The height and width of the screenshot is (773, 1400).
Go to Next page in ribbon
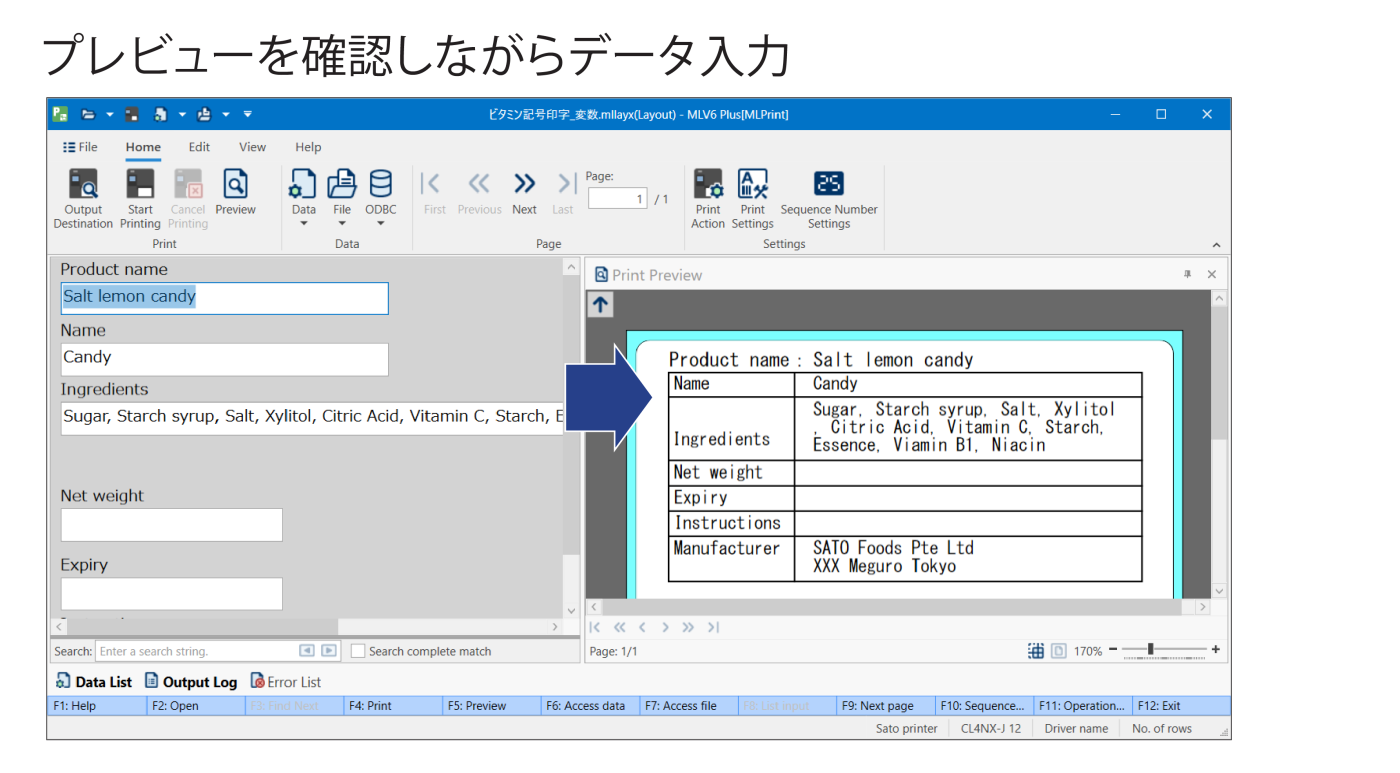click(x=524, y=192)
